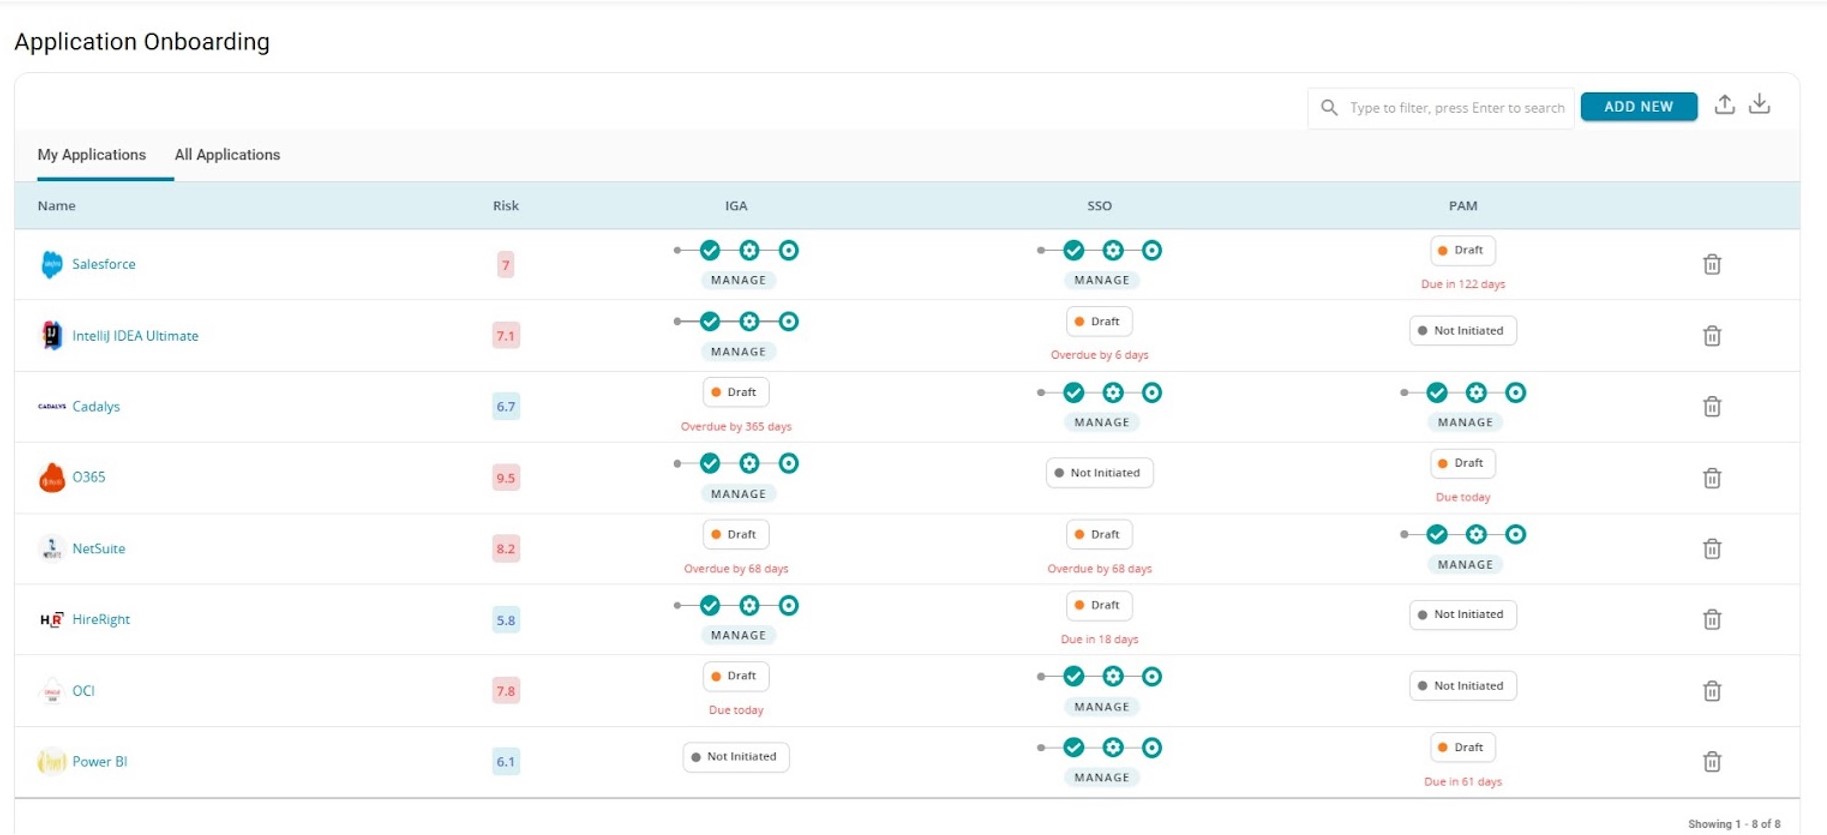Image resolution: width=1827 pixels, height=835 pixels.
Task: Click the upload icon next to Add New
Action: (1724, 104)
